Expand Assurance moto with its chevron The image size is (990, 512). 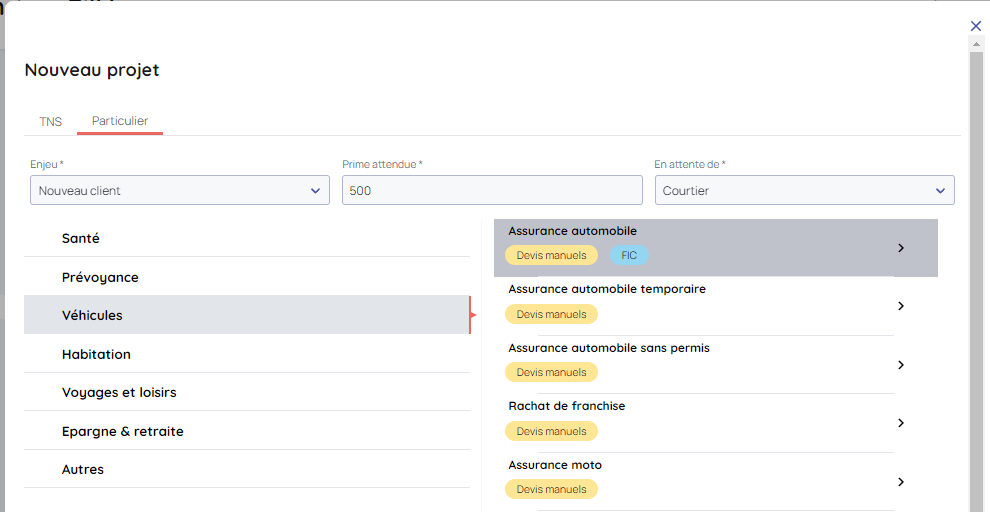click(901, 482)
